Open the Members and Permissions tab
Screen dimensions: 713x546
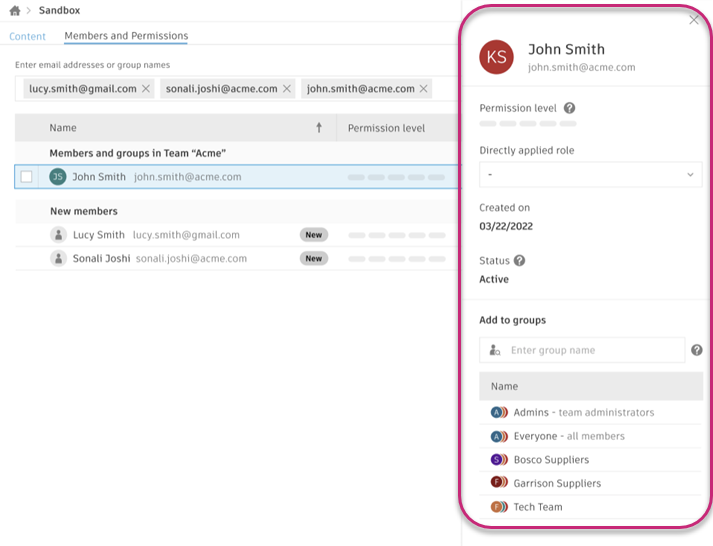[x=126, y=36]
